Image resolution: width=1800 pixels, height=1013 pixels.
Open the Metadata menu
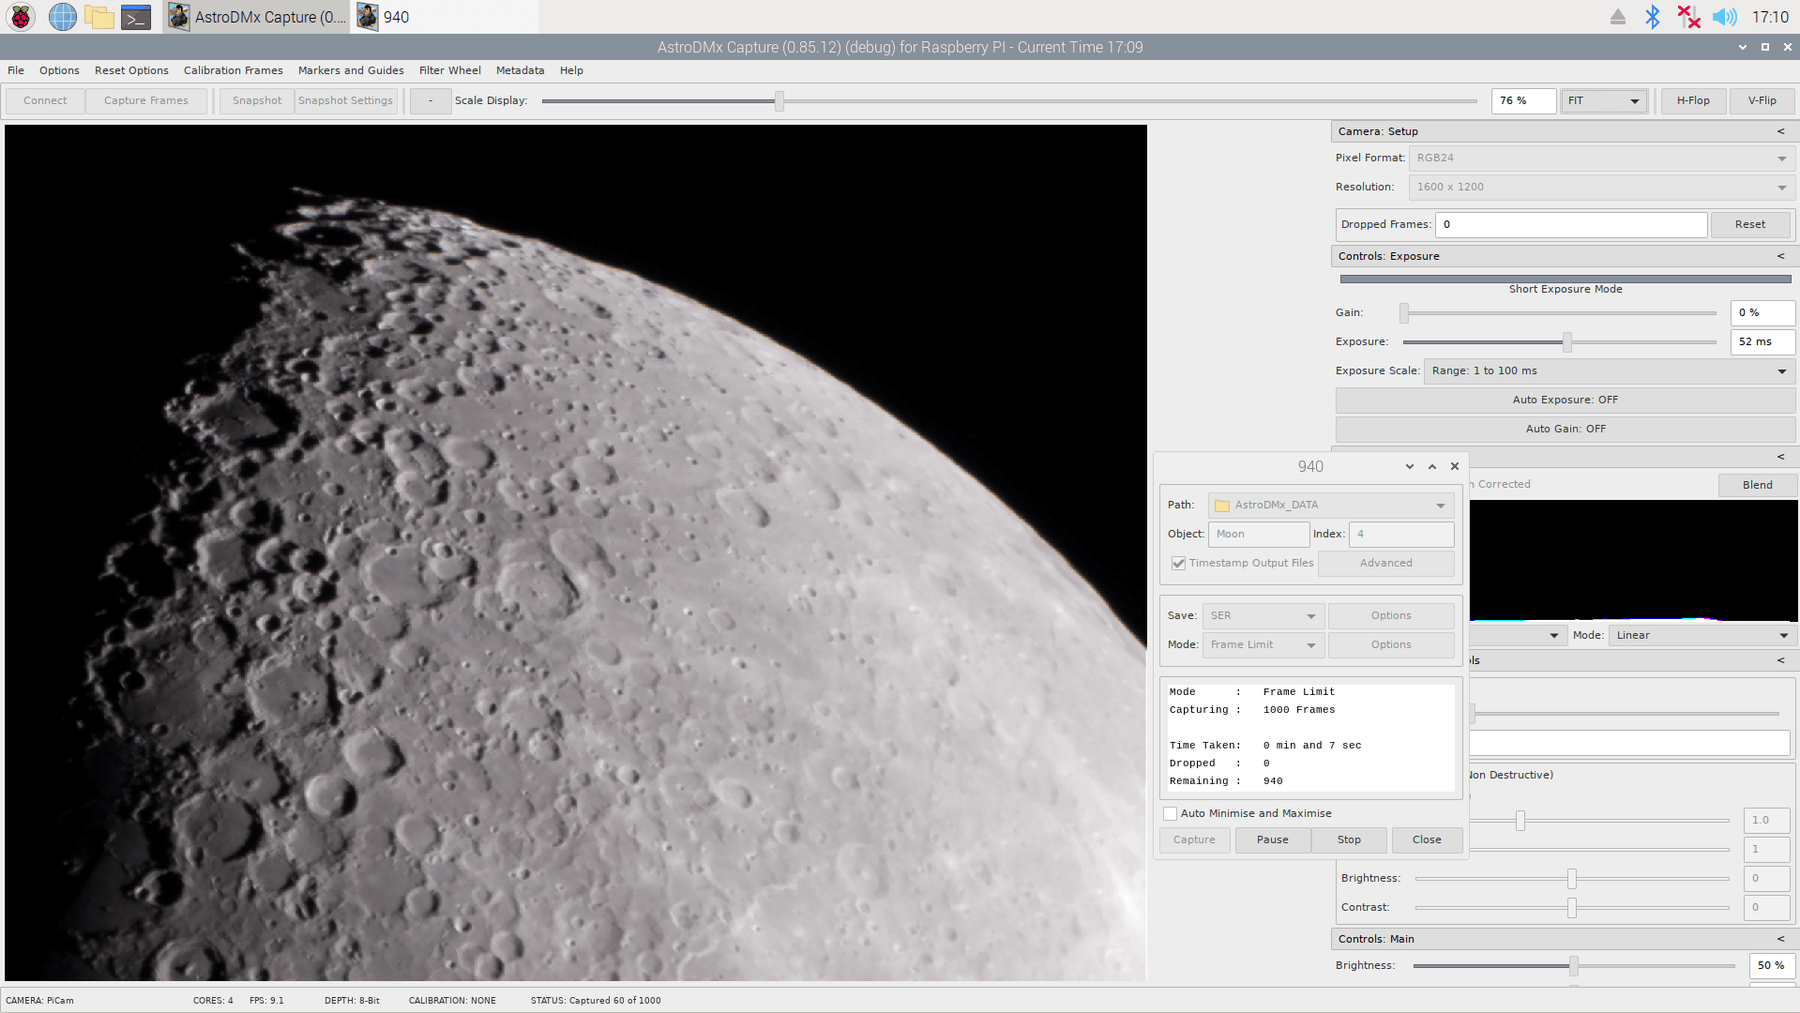[520, 70]
